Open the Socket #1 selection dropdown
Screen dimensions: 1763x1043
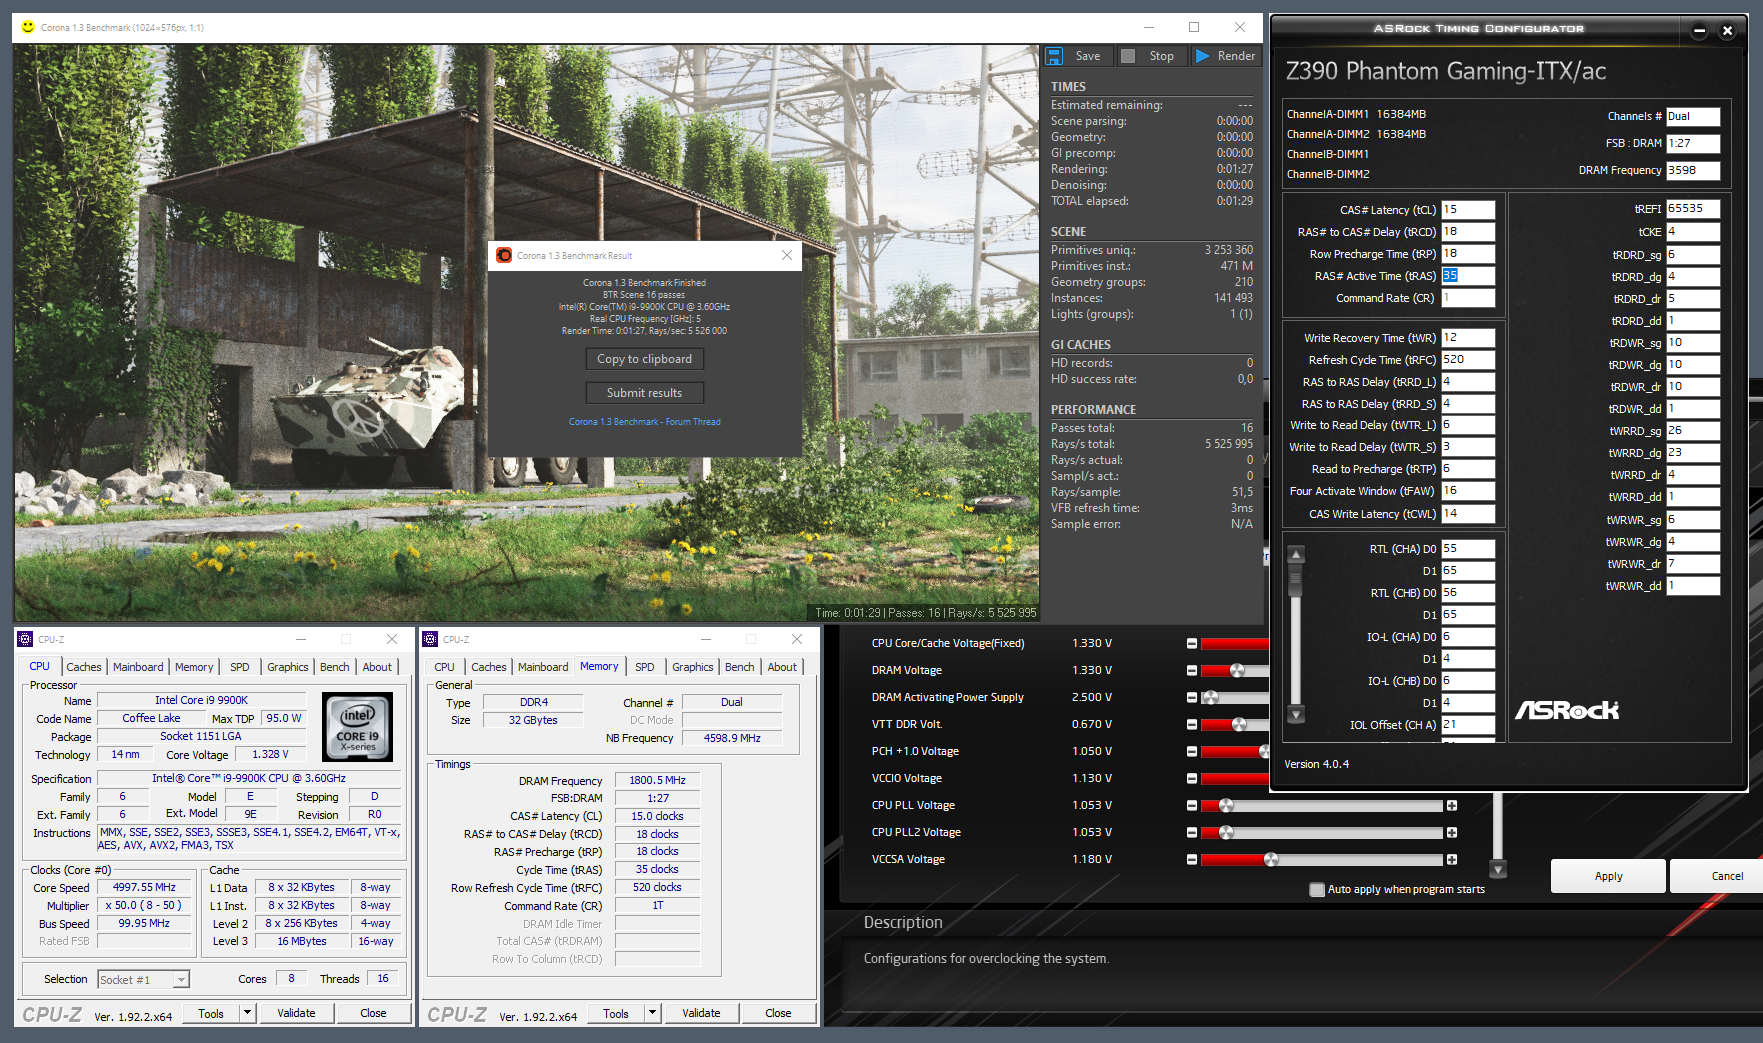tap(181, 980)
